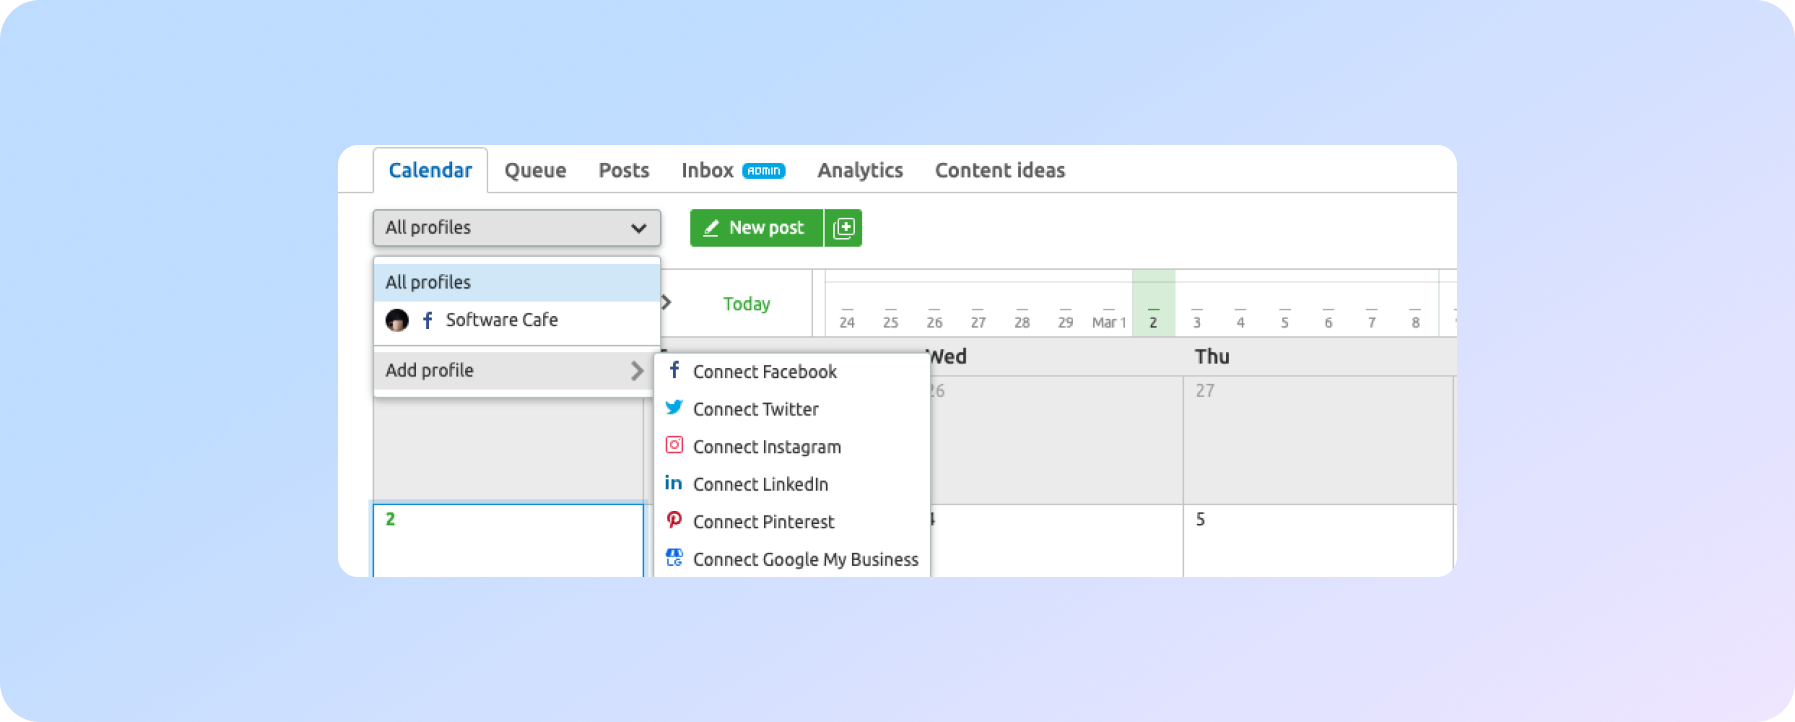Click the Facebook icon beside Connect Facebook
The height and width of the screenshot is (722, 1795).
click(675, 371)
